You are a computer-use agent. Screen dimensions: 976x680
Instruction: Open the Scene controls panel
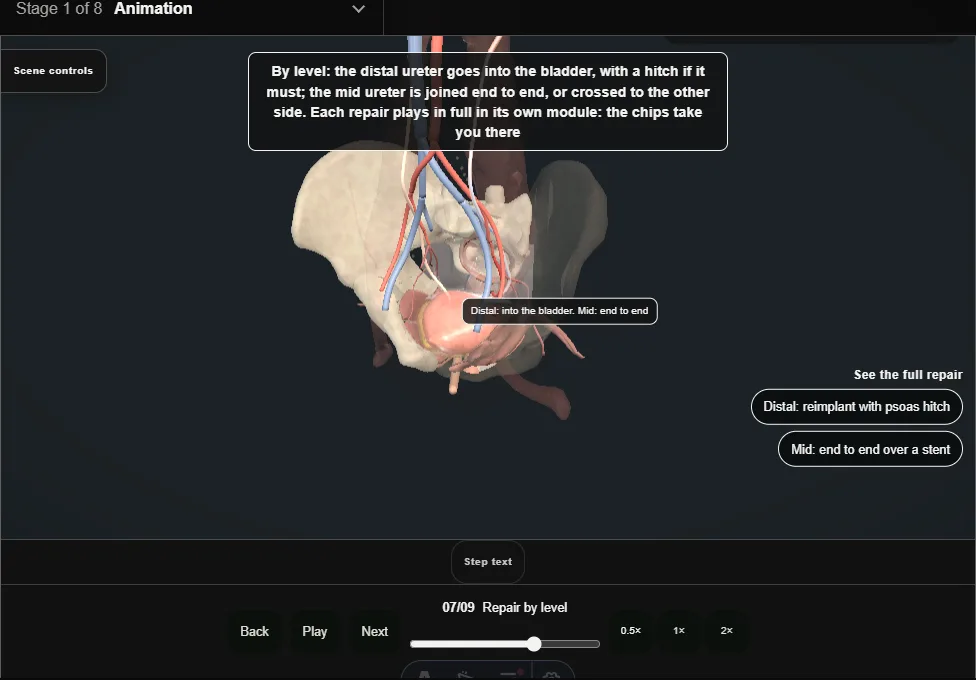click(54, 71)
